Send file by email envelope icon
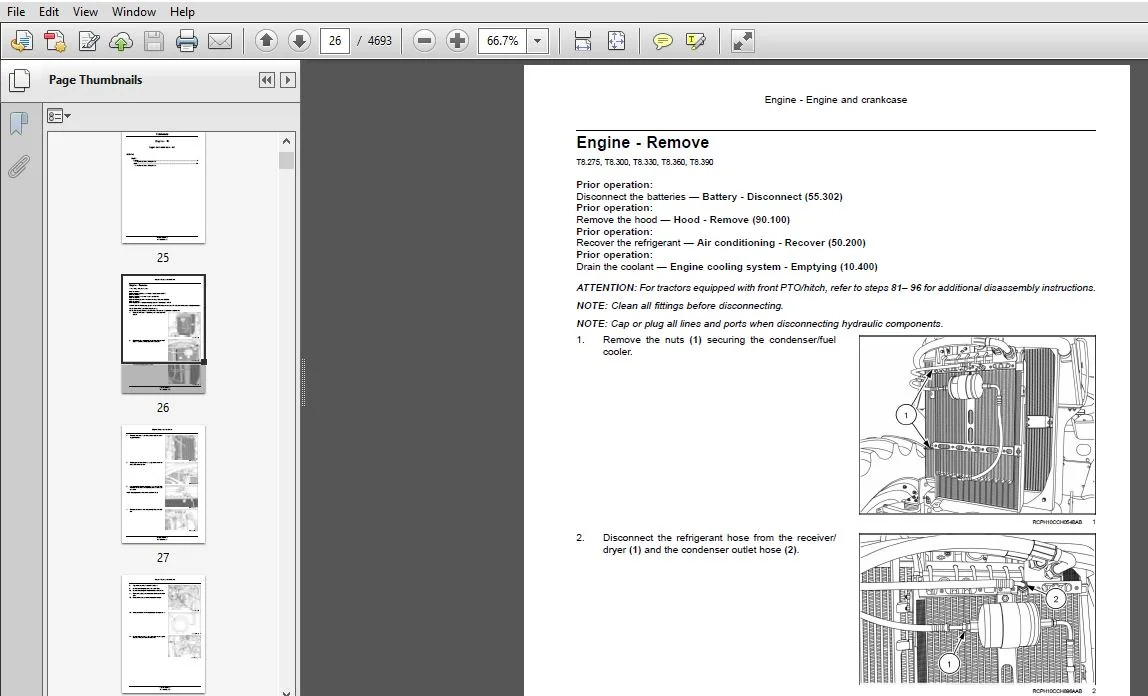1148x696 pixels. pyautogui.click(x=220, y=41)
